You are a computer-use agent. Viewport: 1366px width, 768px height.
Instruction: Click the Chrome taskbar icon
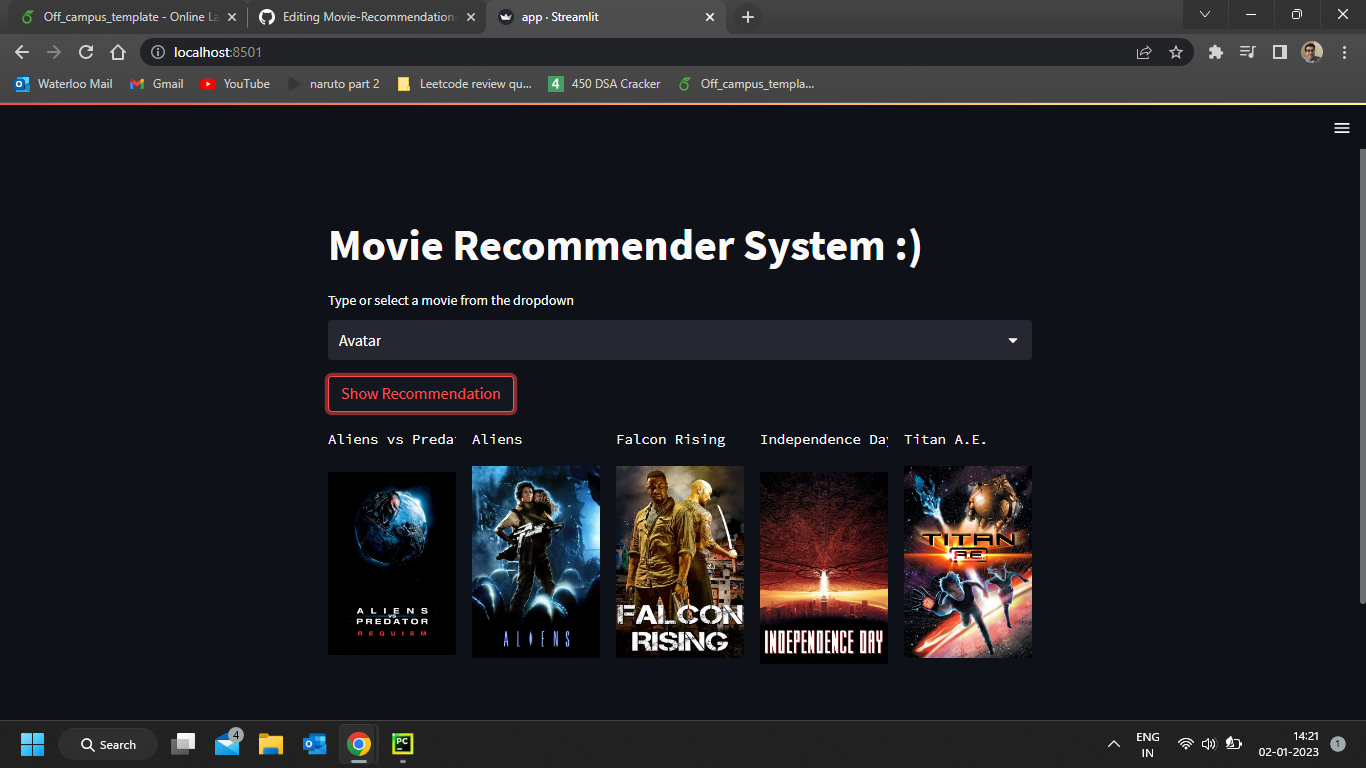click(x=359, y=744)
